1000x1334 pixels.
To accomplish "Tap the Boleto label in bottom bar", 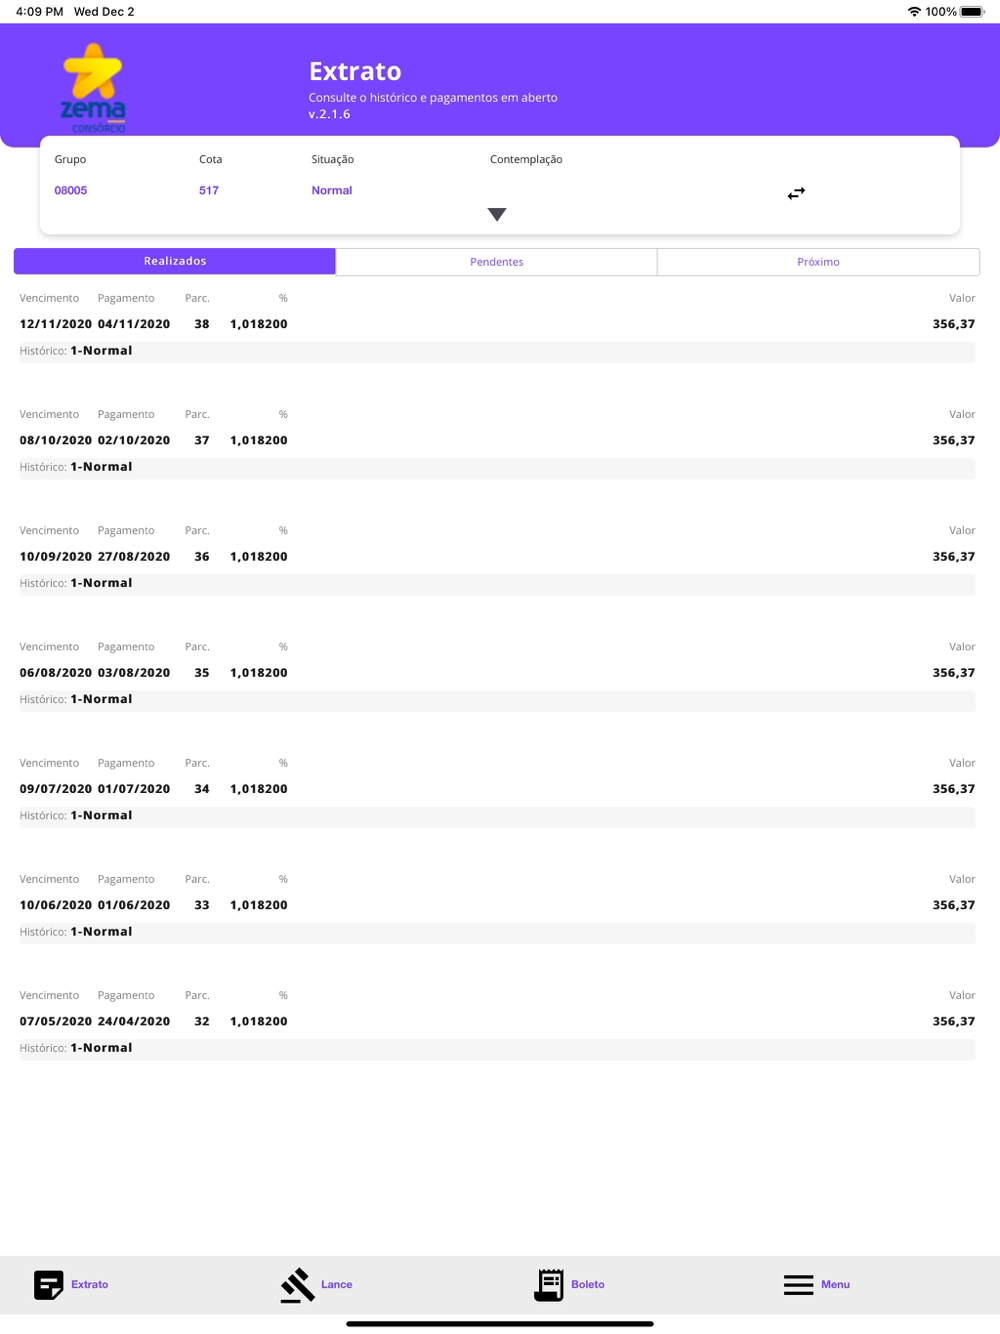I will (588, 1284).
